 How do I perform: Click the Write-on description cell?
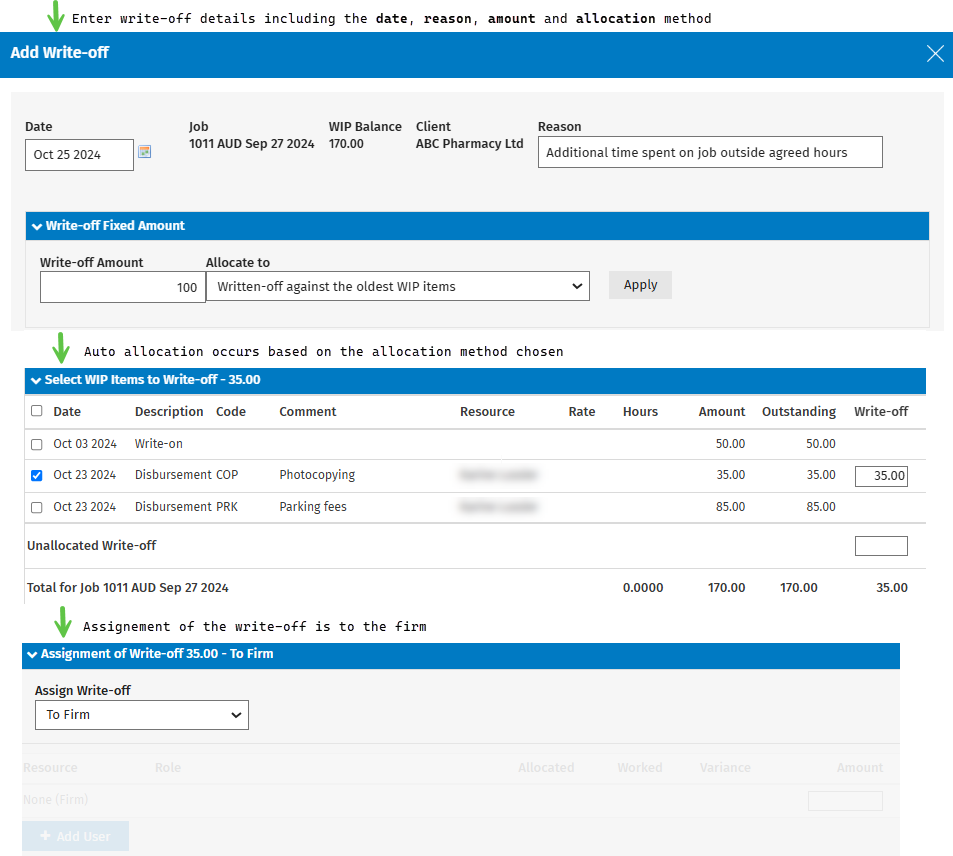point(159,444)
